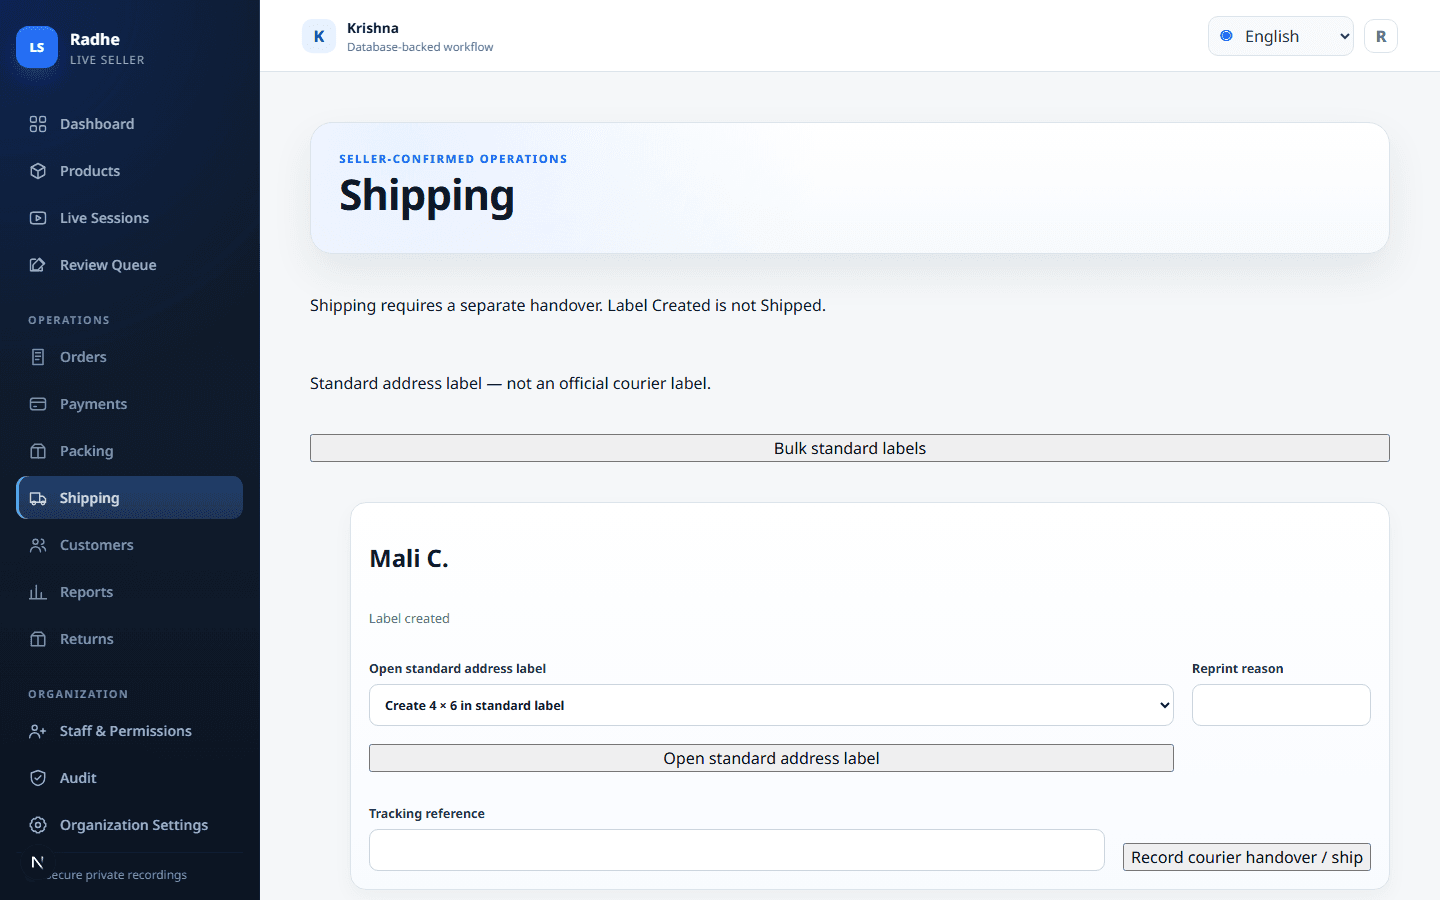Focus the Reprint reason input field
Viewport: 1440px width, 900px height.
(1281, 705)
